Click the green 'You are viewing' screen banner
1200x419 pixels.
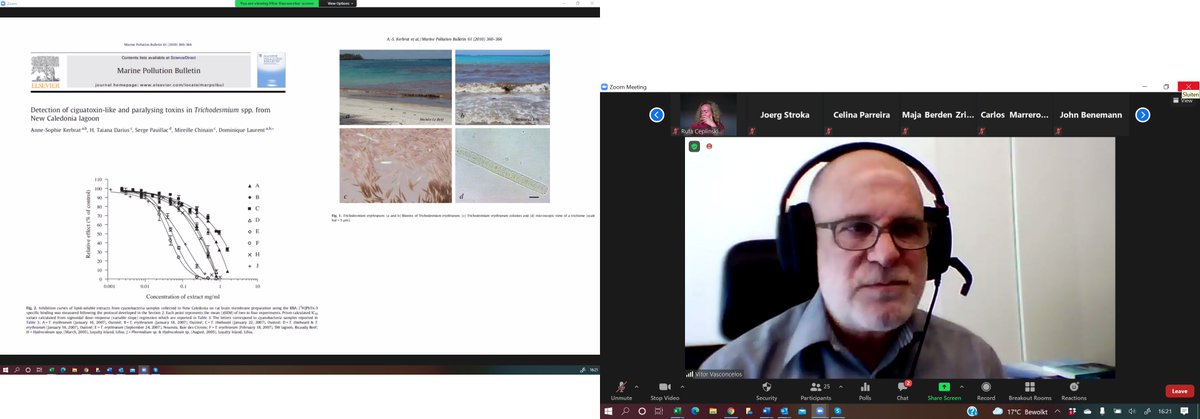pos(277,4)
